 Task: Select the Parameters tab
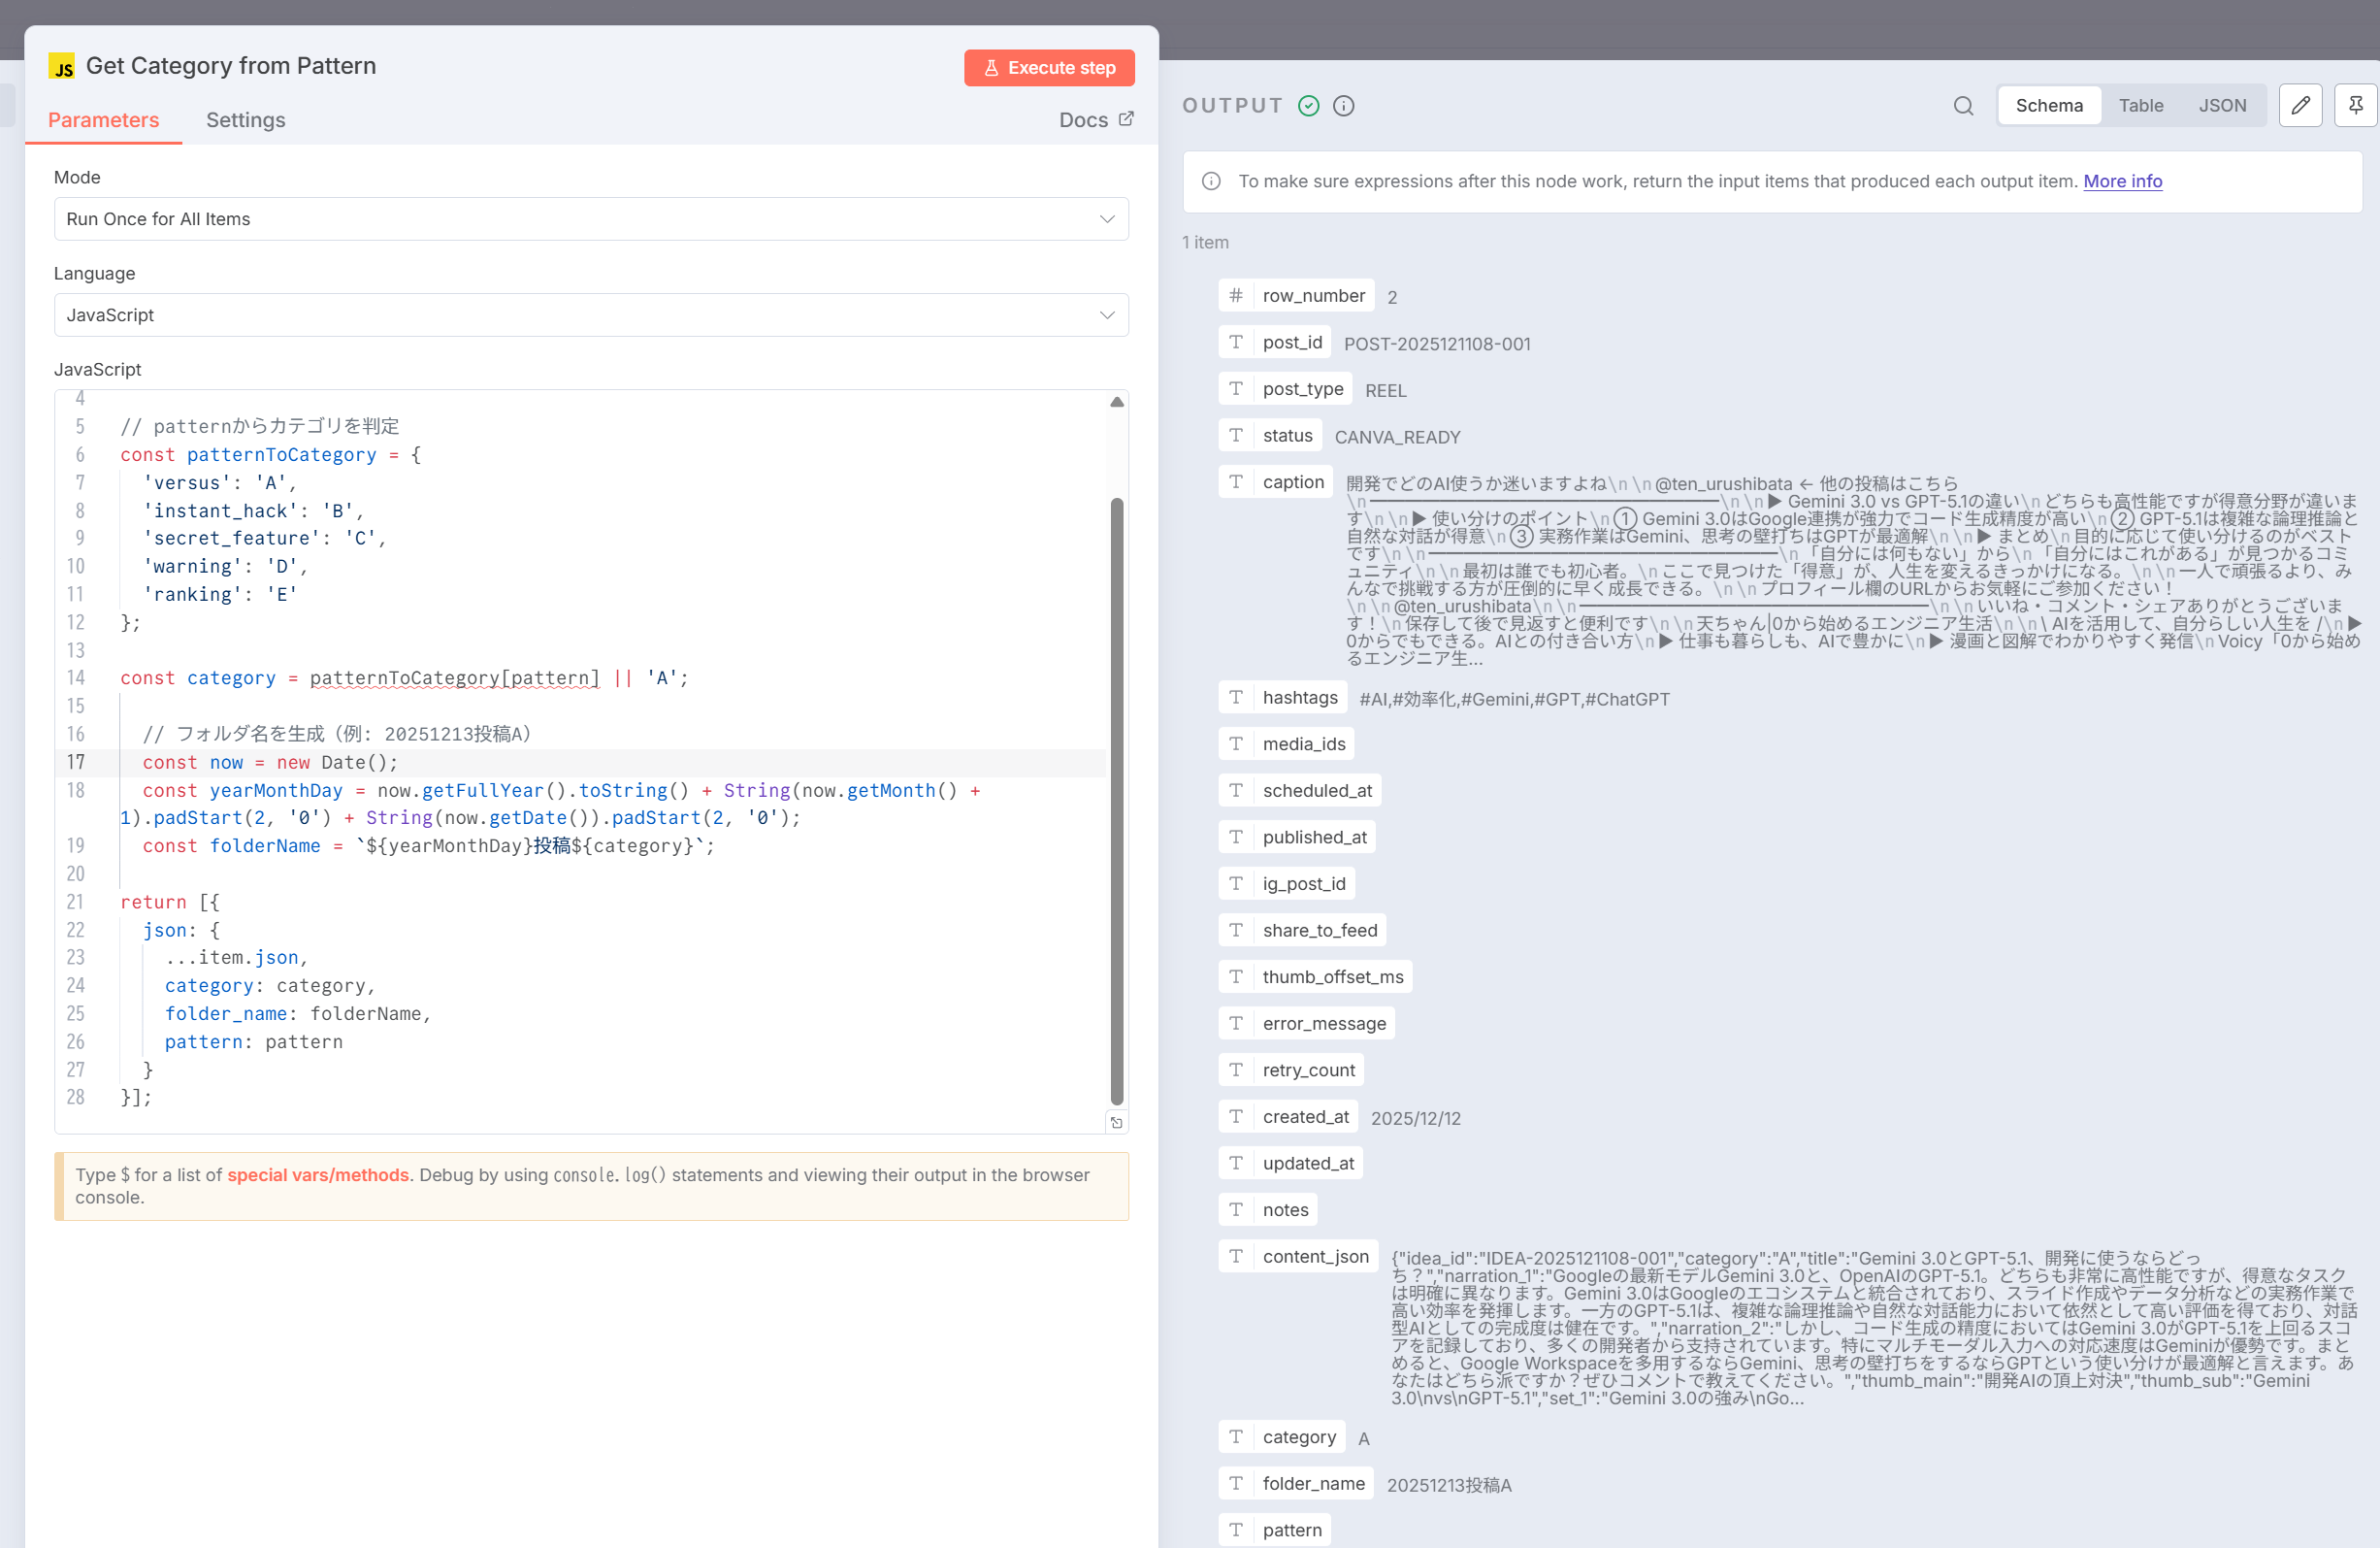pyautogui.click(x=103, y=120)
